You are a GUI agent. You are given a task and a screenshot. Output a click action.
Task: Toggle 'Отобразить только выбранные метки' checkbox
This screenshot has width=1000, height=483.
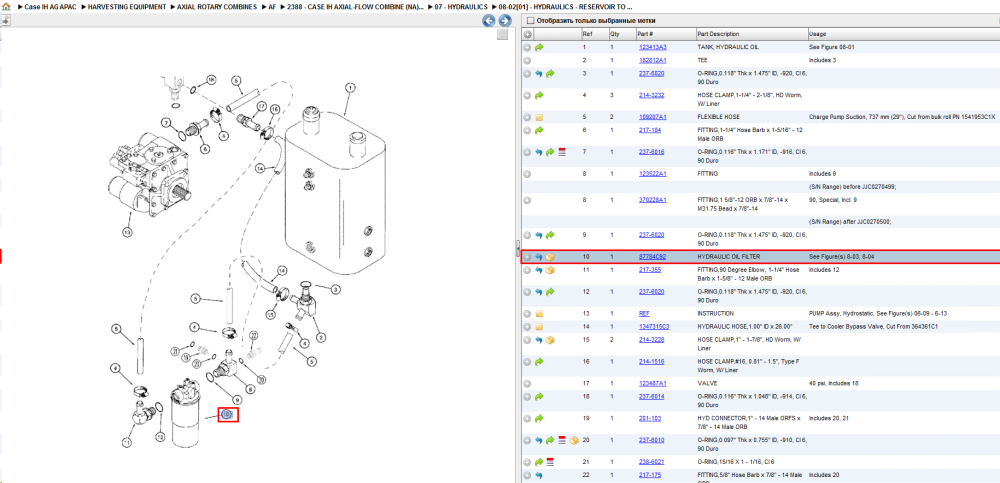click(x=530, y=20)
